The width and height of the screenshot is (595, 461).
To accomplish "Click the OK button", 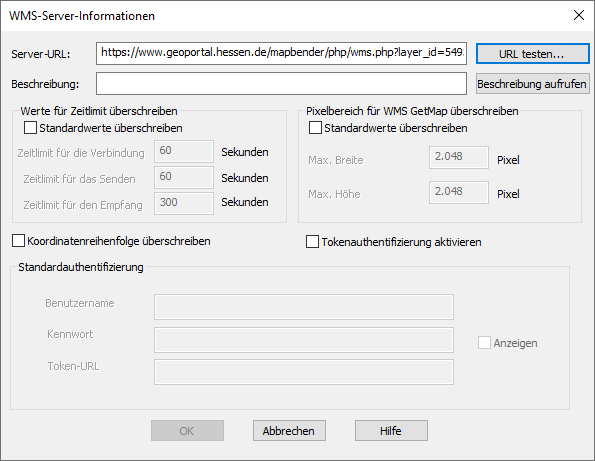I will pyautogui.click(x=187, y=430).
